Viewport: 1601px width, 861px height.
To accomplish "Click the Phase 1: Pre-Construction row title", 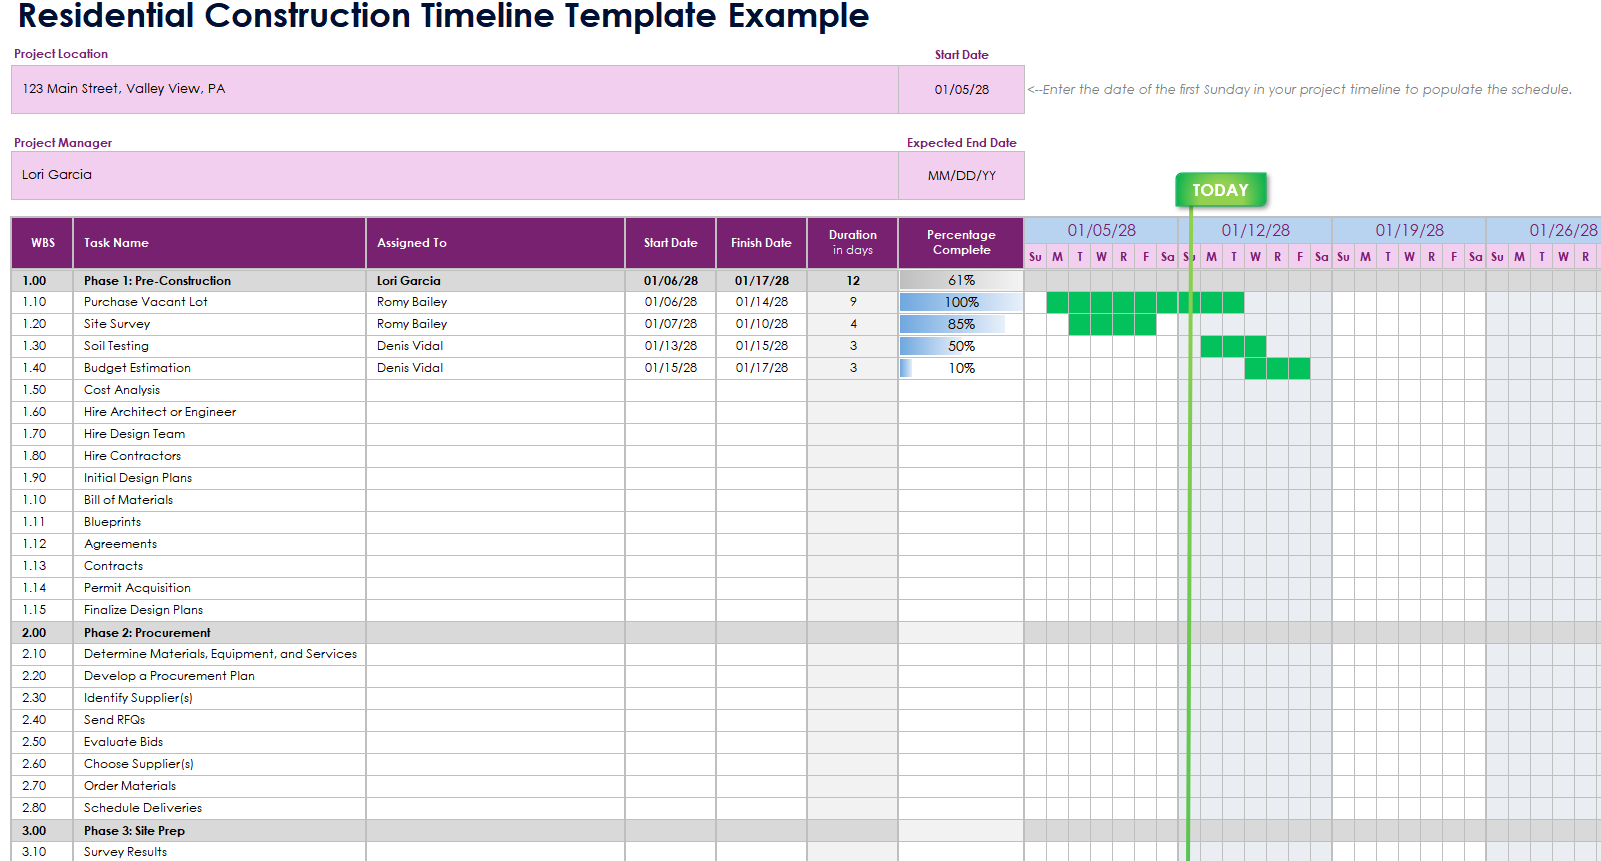I will [x=157, y=281].
